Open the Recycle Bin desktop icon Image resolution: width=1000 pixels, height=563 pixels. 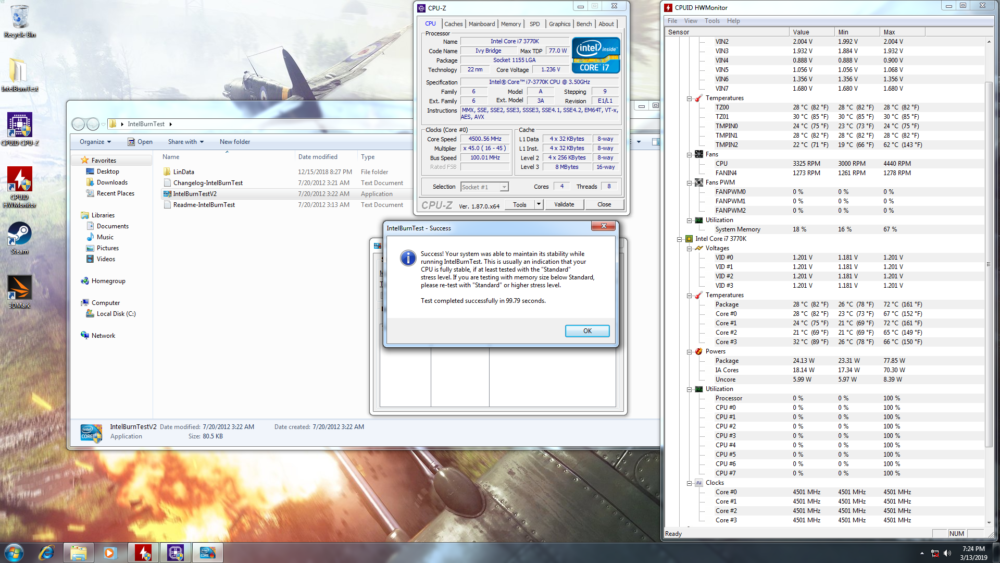19,20
